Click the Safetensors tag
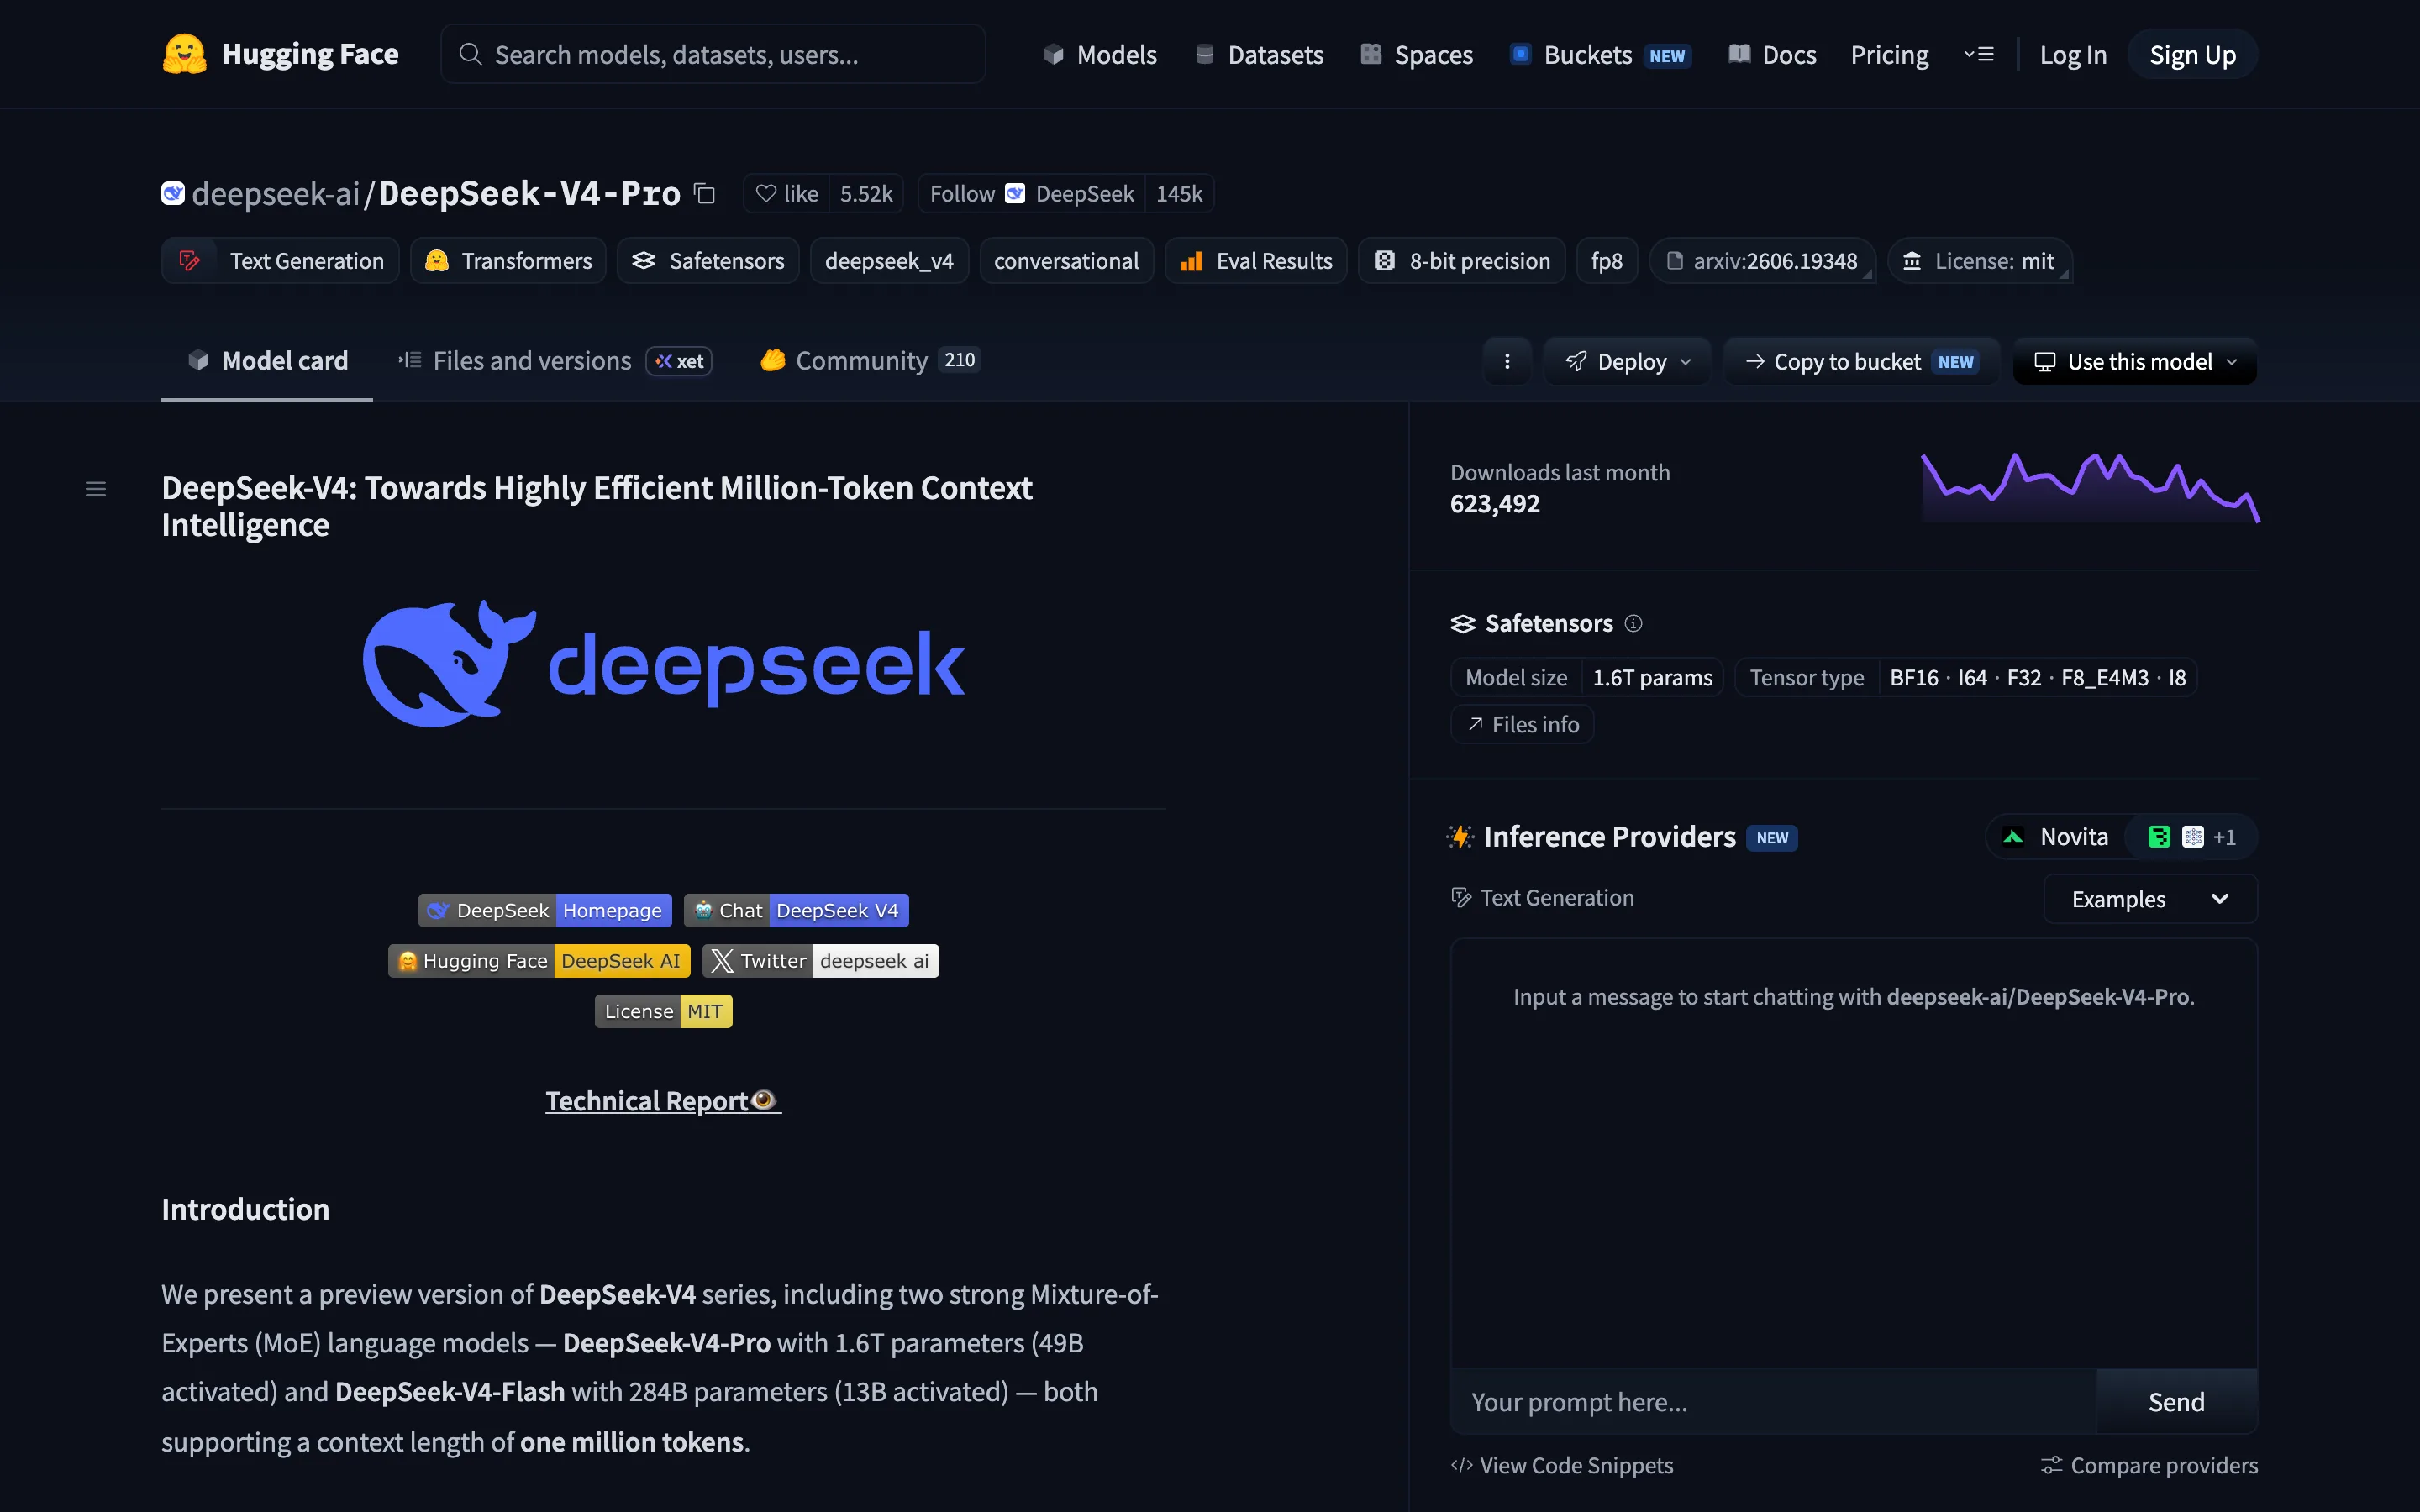Viewport: 2420px width, 1512px height. click(x=708, y=261)
